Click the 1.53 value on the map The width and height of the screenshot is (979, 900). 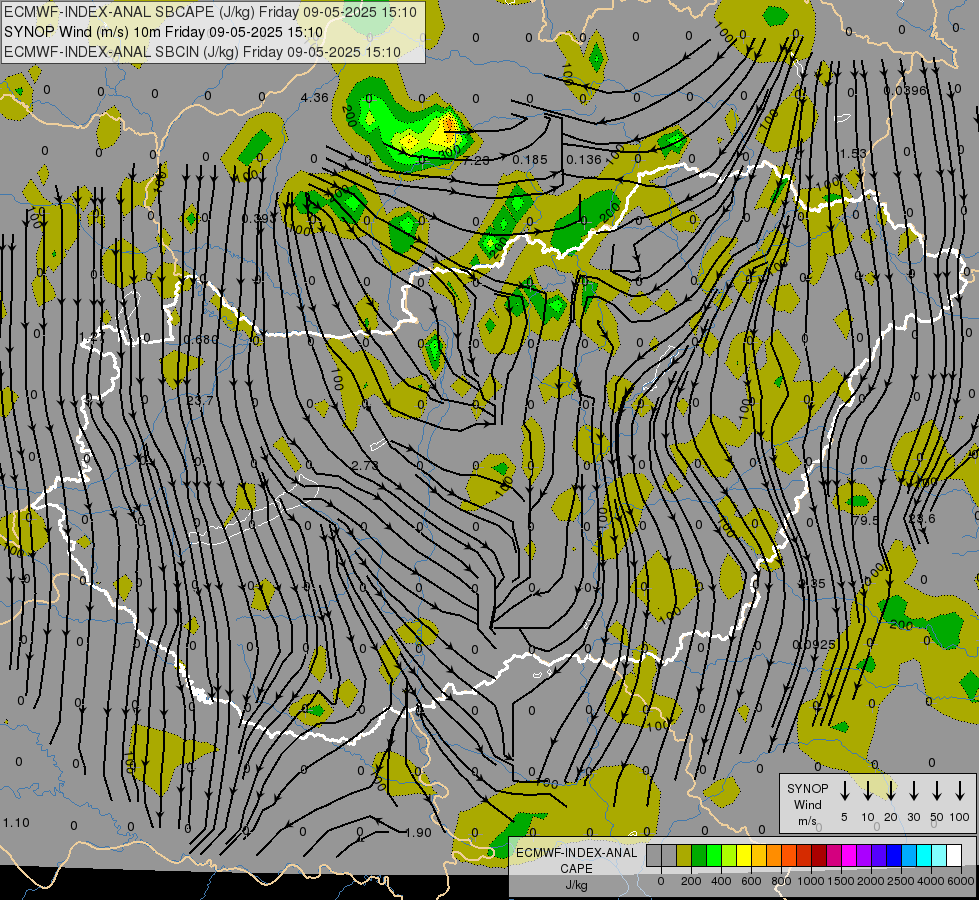(x=853, y=154)
